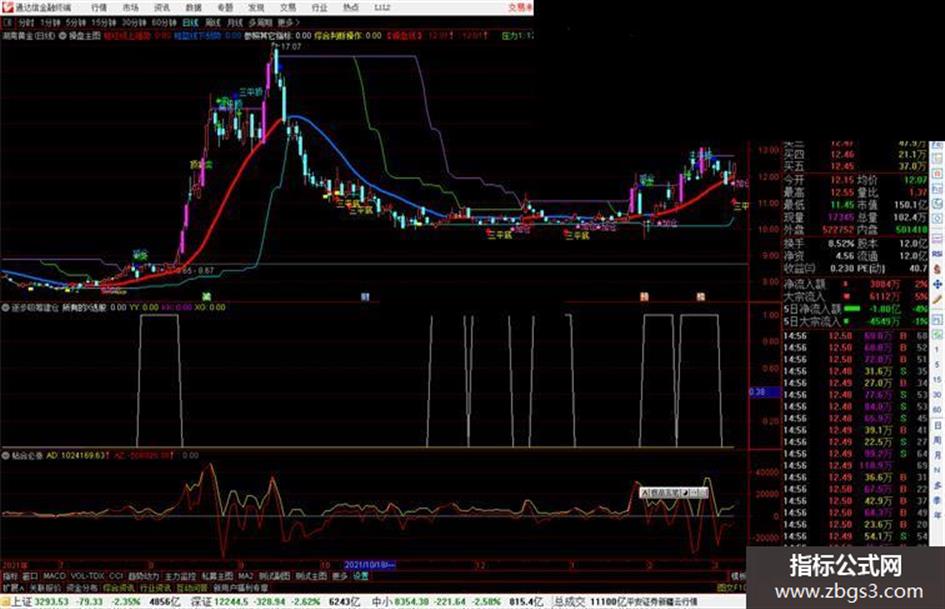Select the 日线 daily period tab
This screenshot has width=945, height=609.
coord(190,22)
